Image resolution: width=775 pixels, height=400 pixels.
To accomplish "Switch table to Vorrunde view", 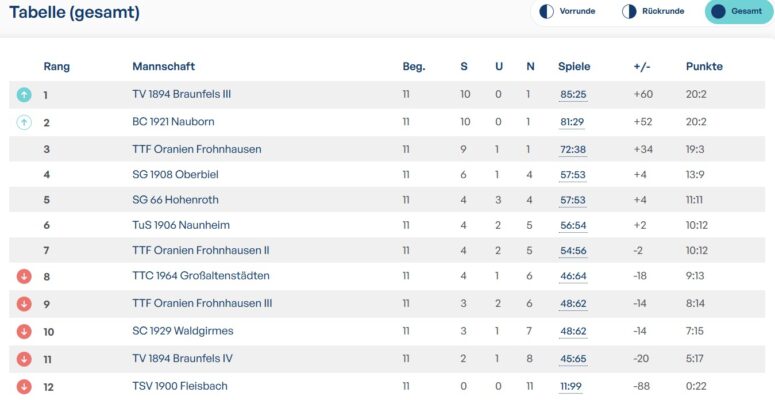I will point(567,12).
